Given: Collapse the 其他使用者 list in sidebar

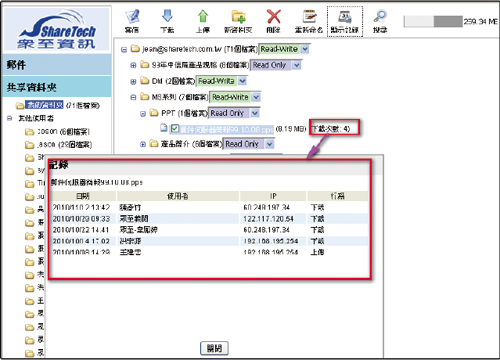Looking at the screenshot, I should coord(9,118).
